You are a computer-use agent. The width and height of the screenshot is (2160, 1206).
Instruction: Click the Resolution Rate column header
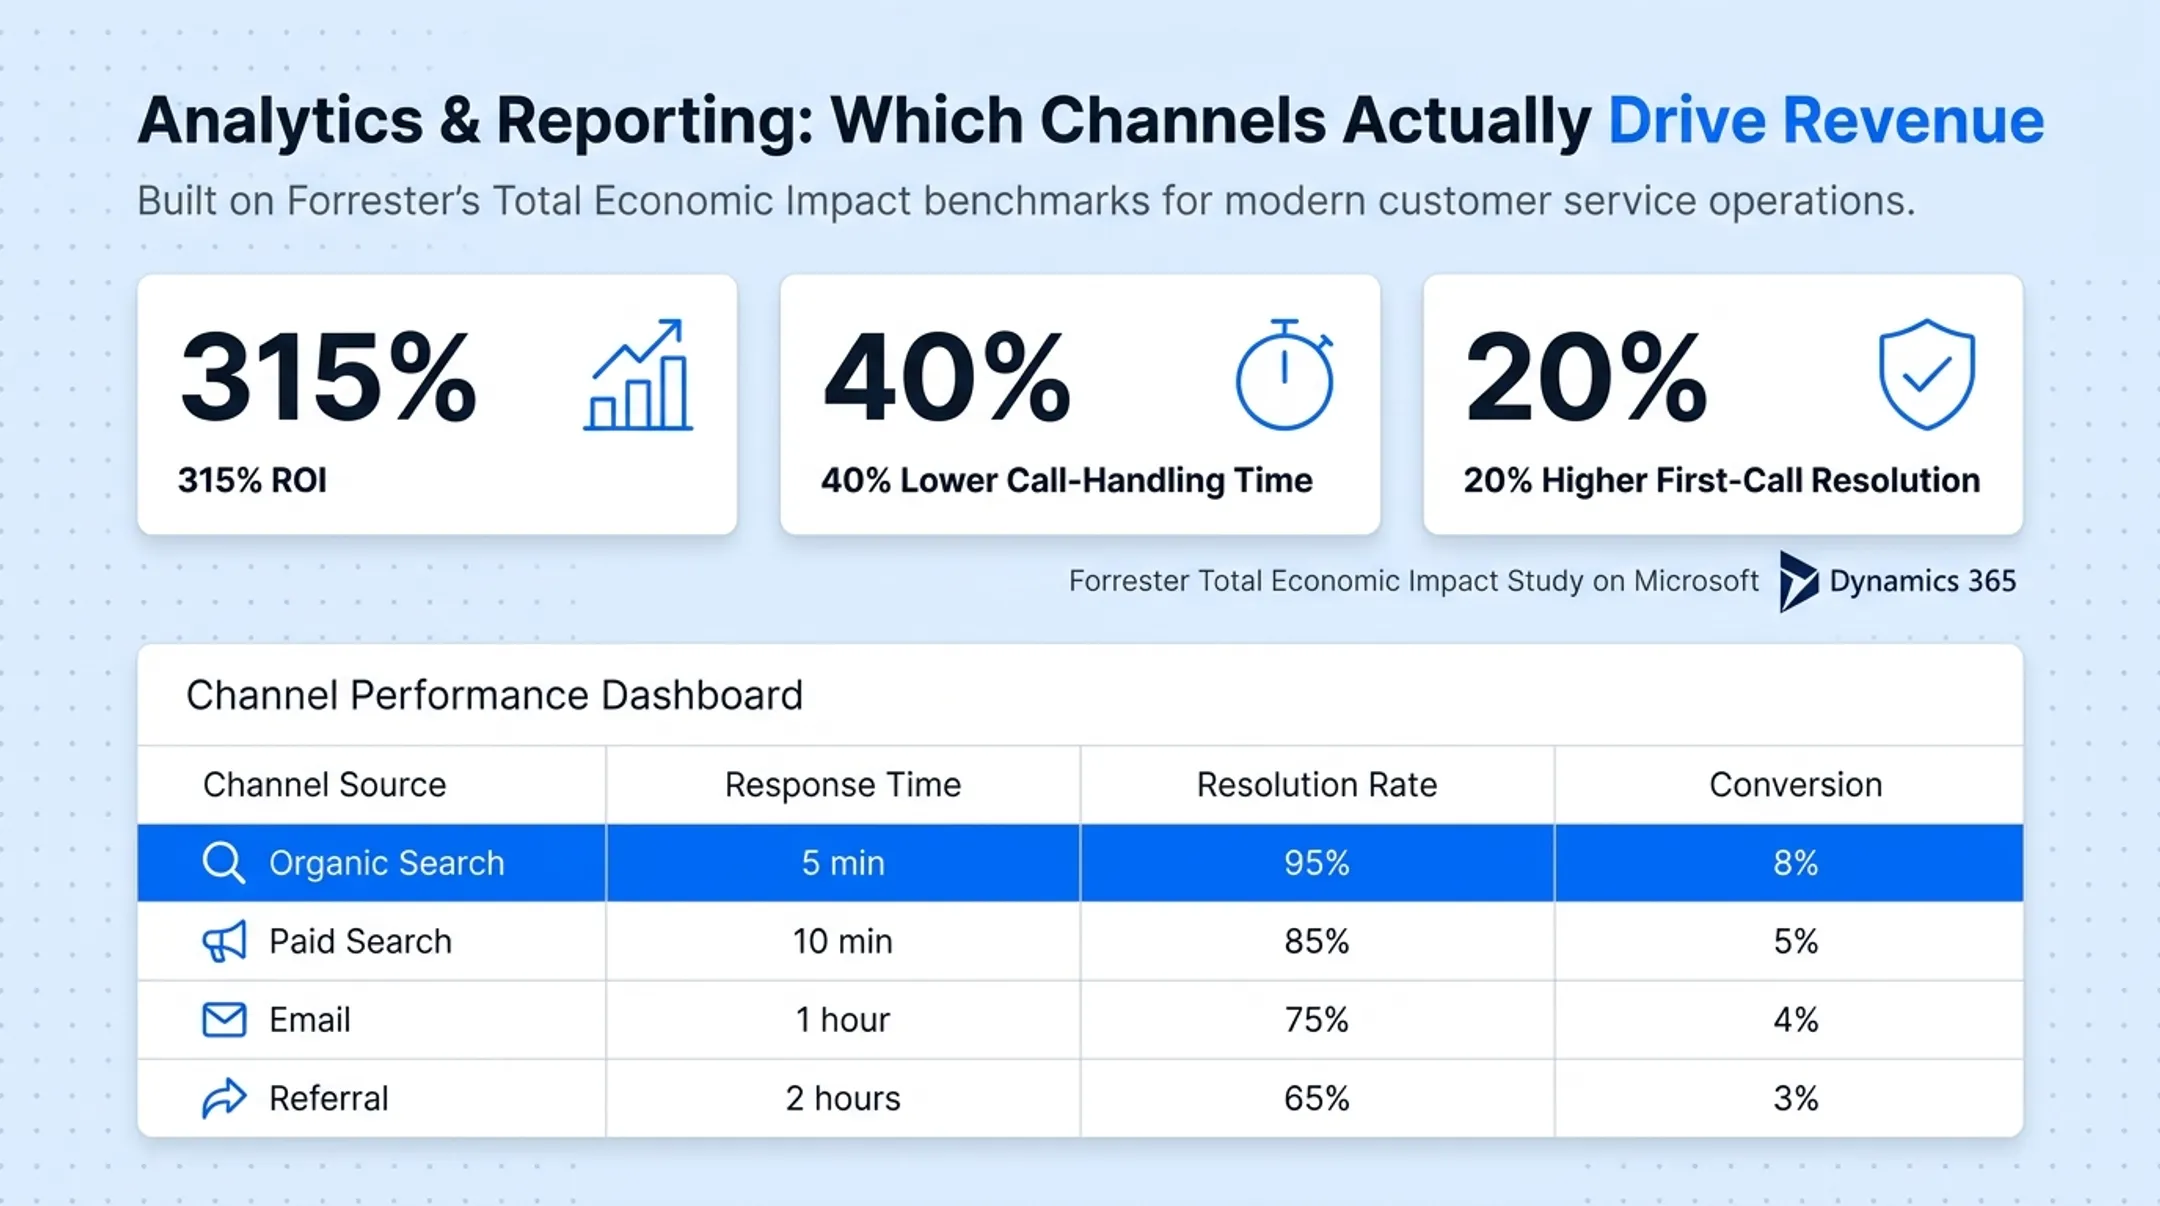(1317, 785)
